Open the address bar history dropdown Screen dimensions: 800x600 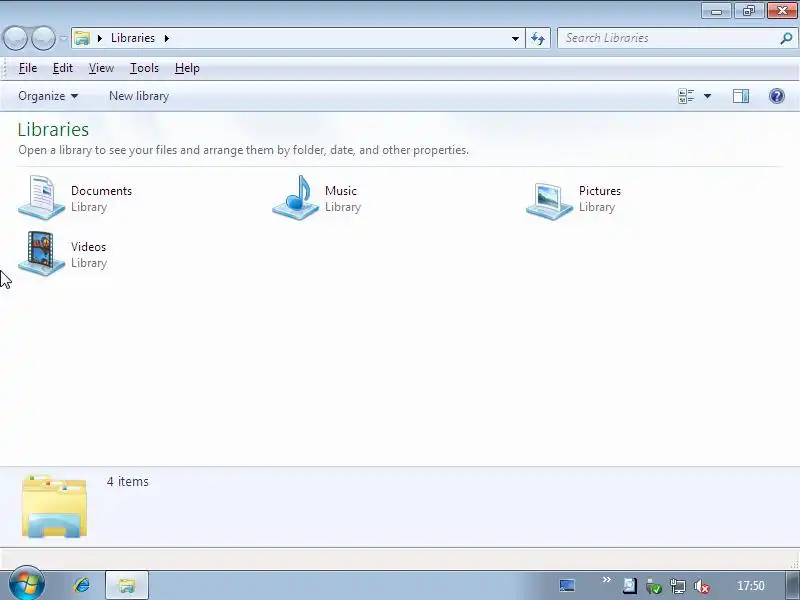(515, 38)
